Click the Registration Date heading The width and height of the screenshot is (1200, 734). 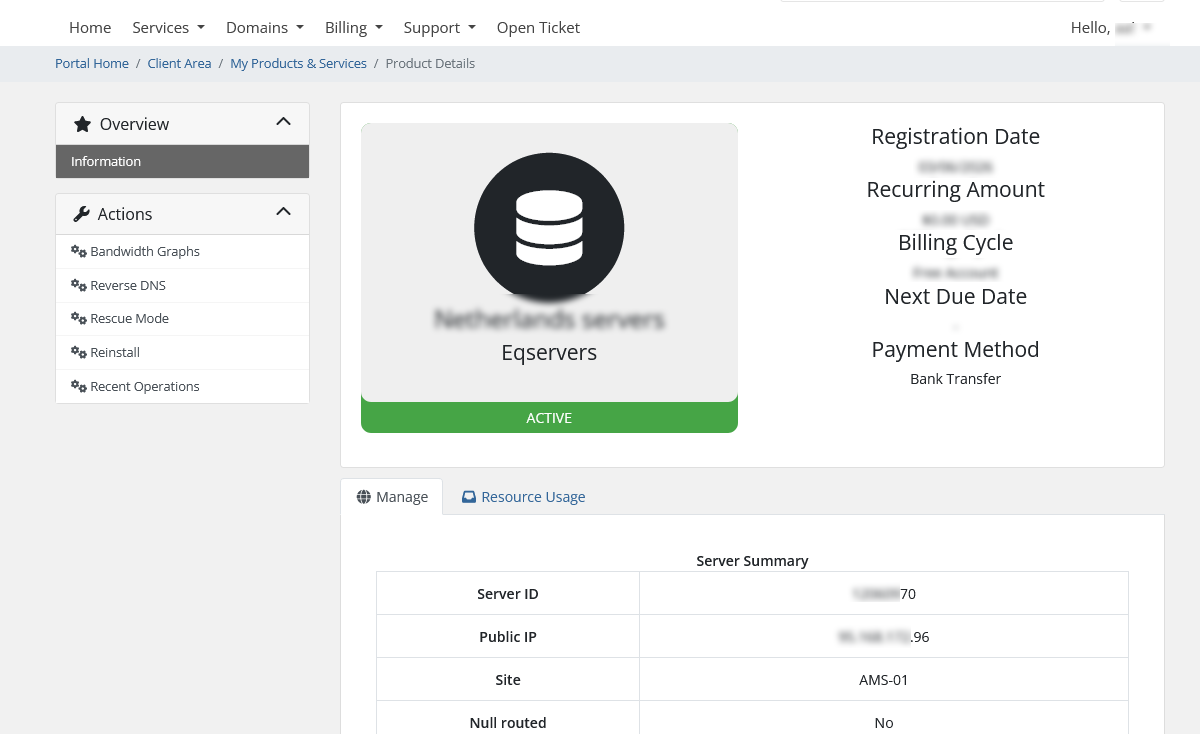pyautogui.click(x=955, y=137)
